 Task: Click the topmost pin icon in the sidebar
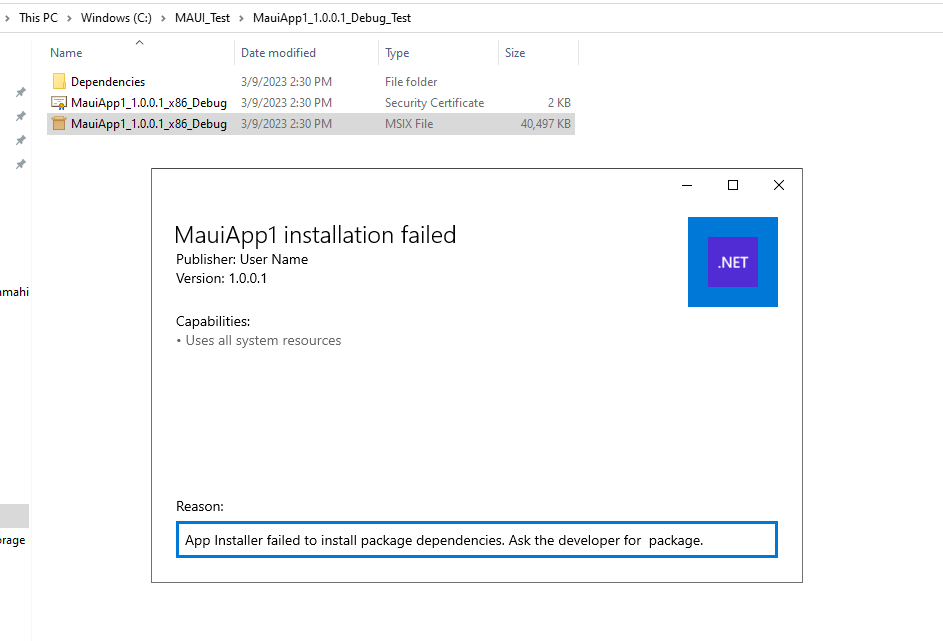click(20, 91)
